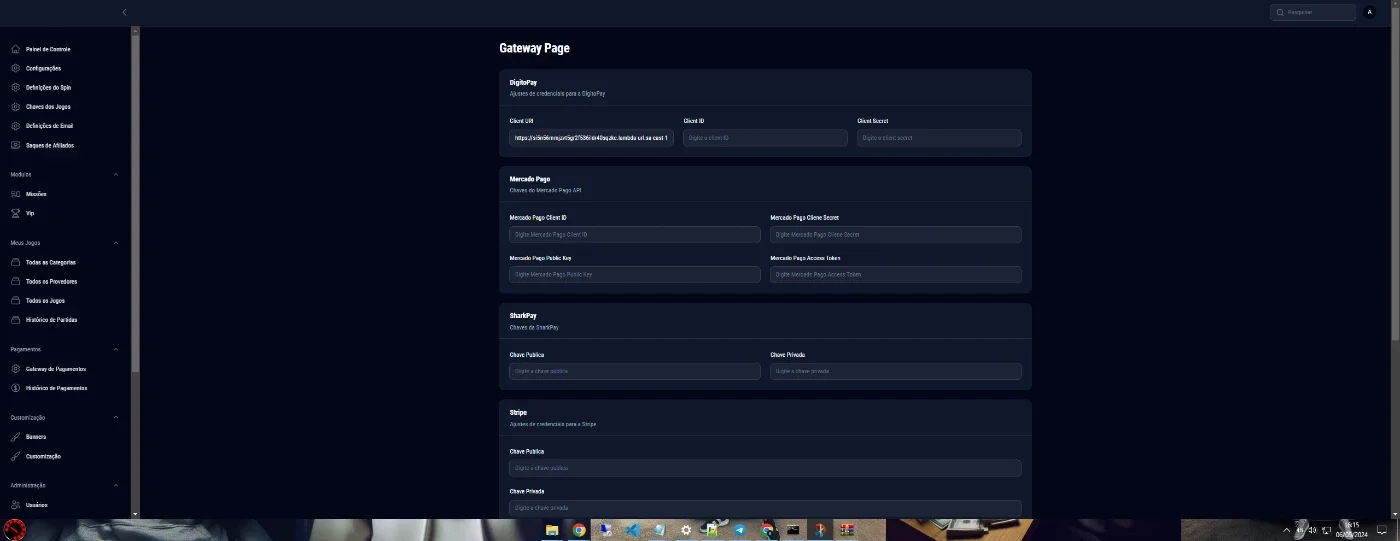Collapse sidebar with the back chevron
The width and height of the screenshot is (1400, 541).
click(x=124, y=12)
